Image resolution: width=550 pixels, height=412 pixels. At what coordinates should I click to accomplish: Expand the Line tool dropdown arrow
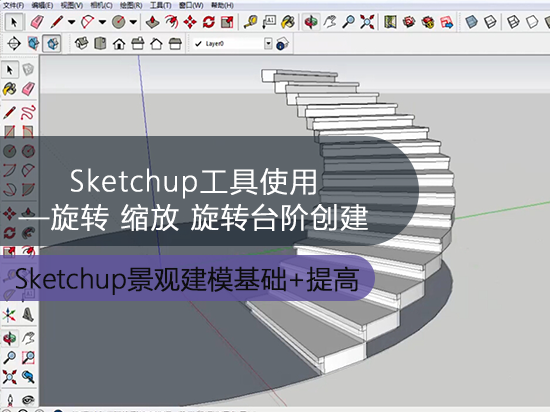click(x=72, y=22)
